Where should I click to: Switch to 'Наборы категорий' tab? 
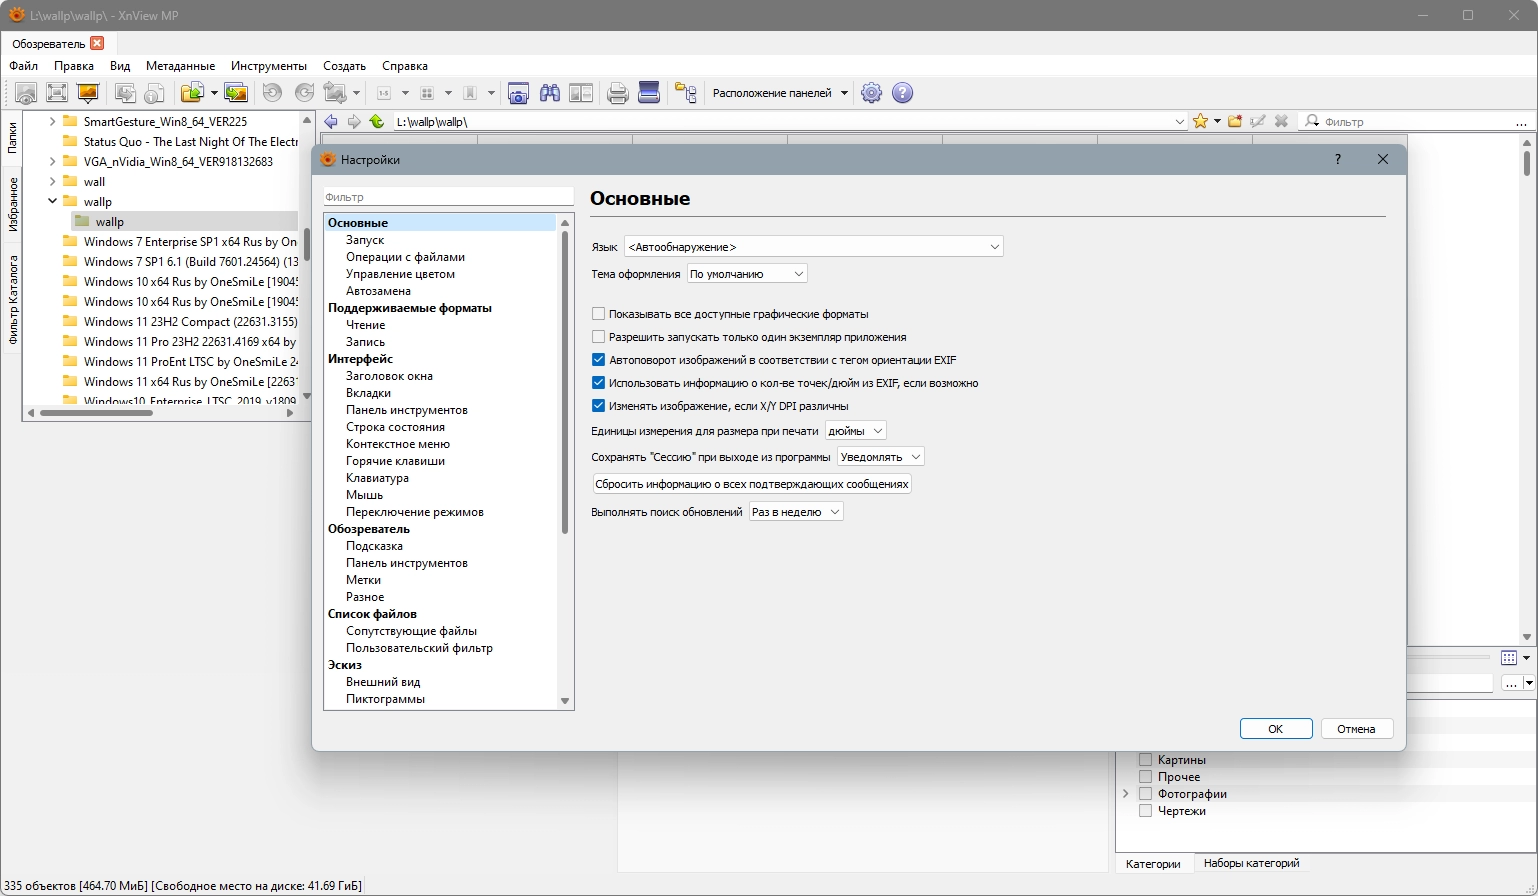(x=1251, y=863)
